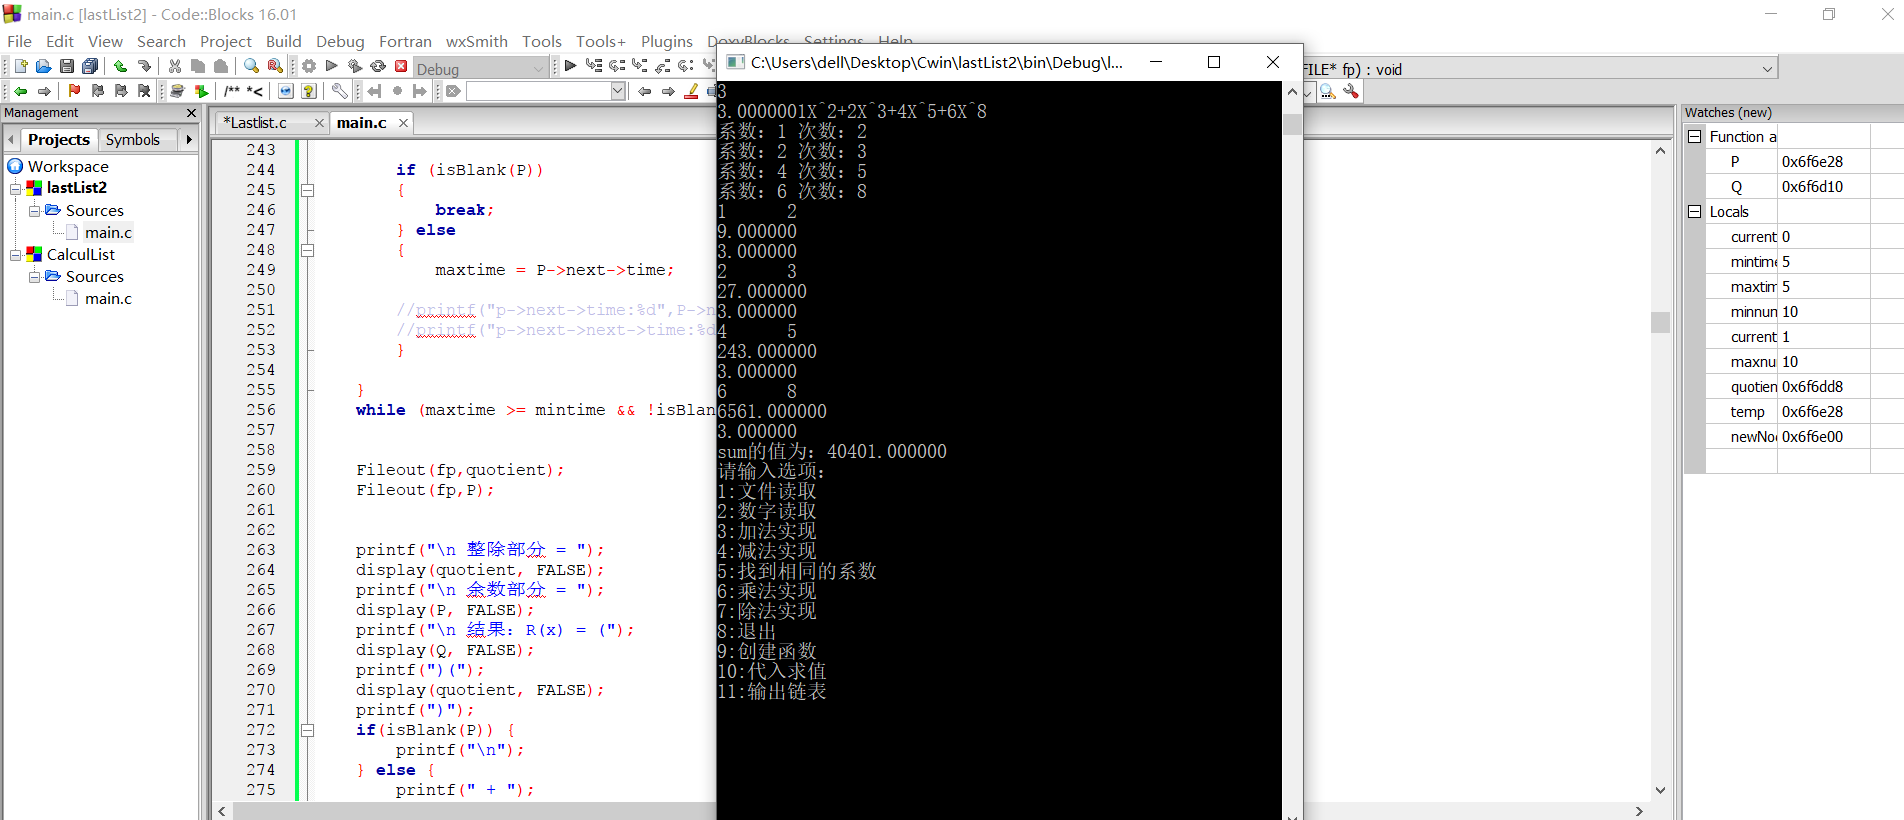1904x820 pixels.
Task: Jump back with green left arrow icon
Action: click(x=20, y=91)
